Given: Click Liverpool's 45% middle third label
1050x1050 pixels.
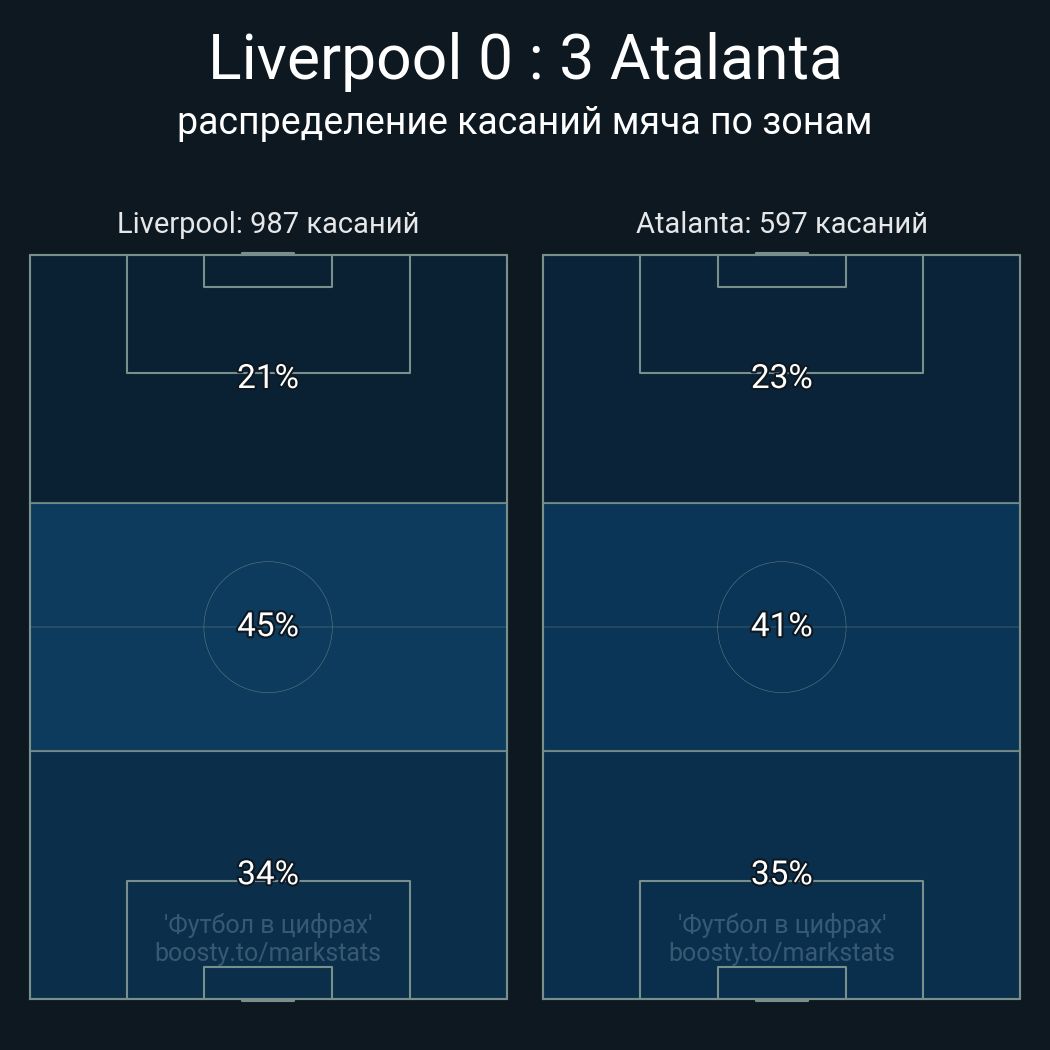Looking at the screenshot, I should point(268,625).
